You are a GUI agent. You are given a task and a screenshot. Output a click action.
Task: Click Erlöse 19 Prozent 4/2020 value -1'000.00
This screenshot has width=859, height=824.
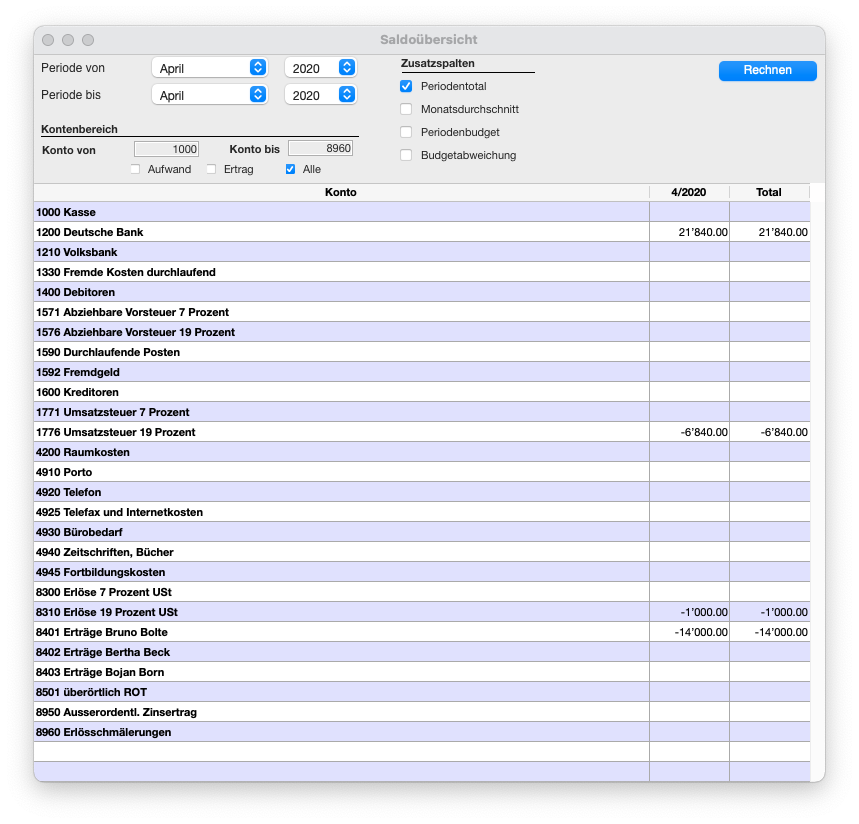[704, 612]
